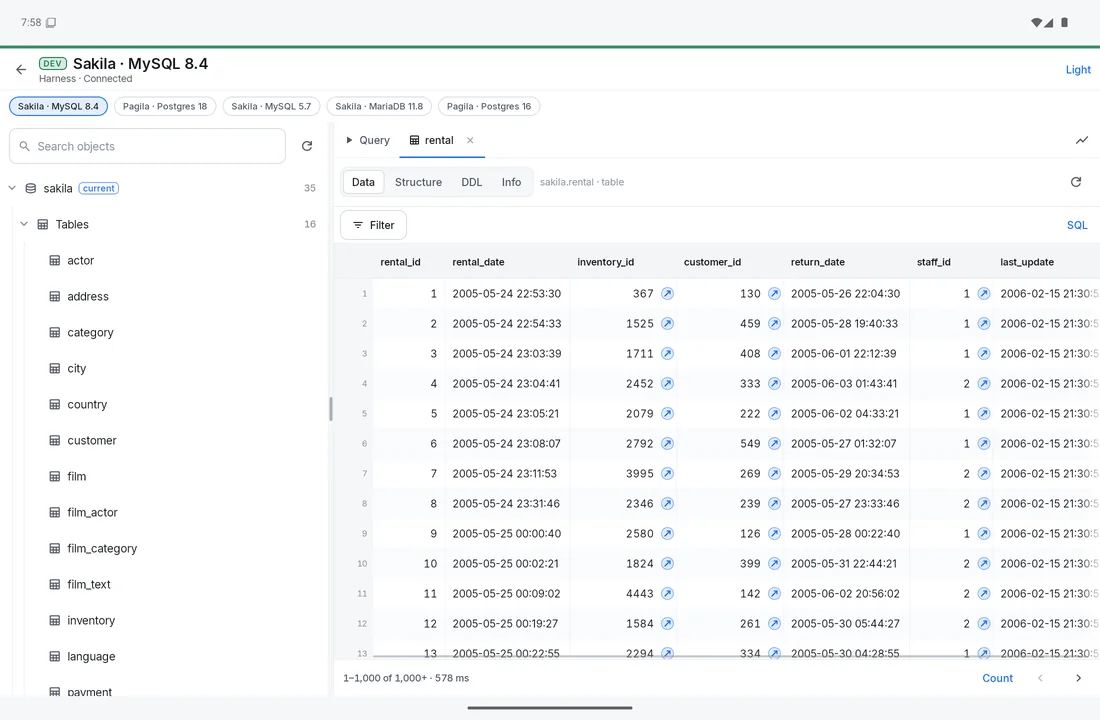This screenshot has height=720, width=1100.
Task: Reload the rental table data
Action: point(1075,182)
